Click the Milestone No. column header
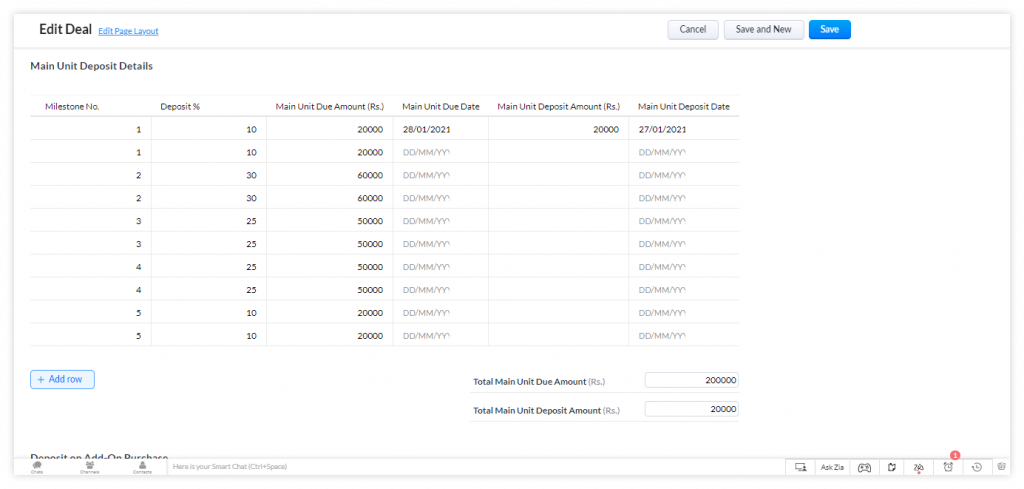 pos(72,106)
